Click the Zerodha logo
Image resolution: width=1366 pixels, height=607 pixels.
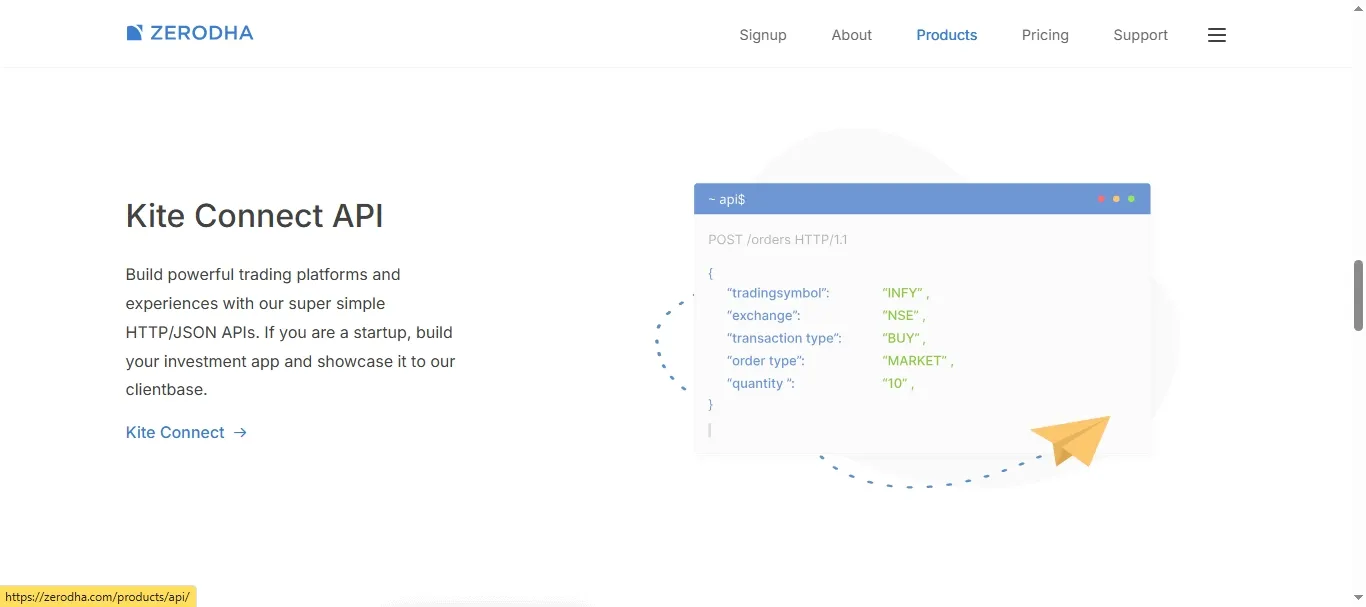pos(190,33)
